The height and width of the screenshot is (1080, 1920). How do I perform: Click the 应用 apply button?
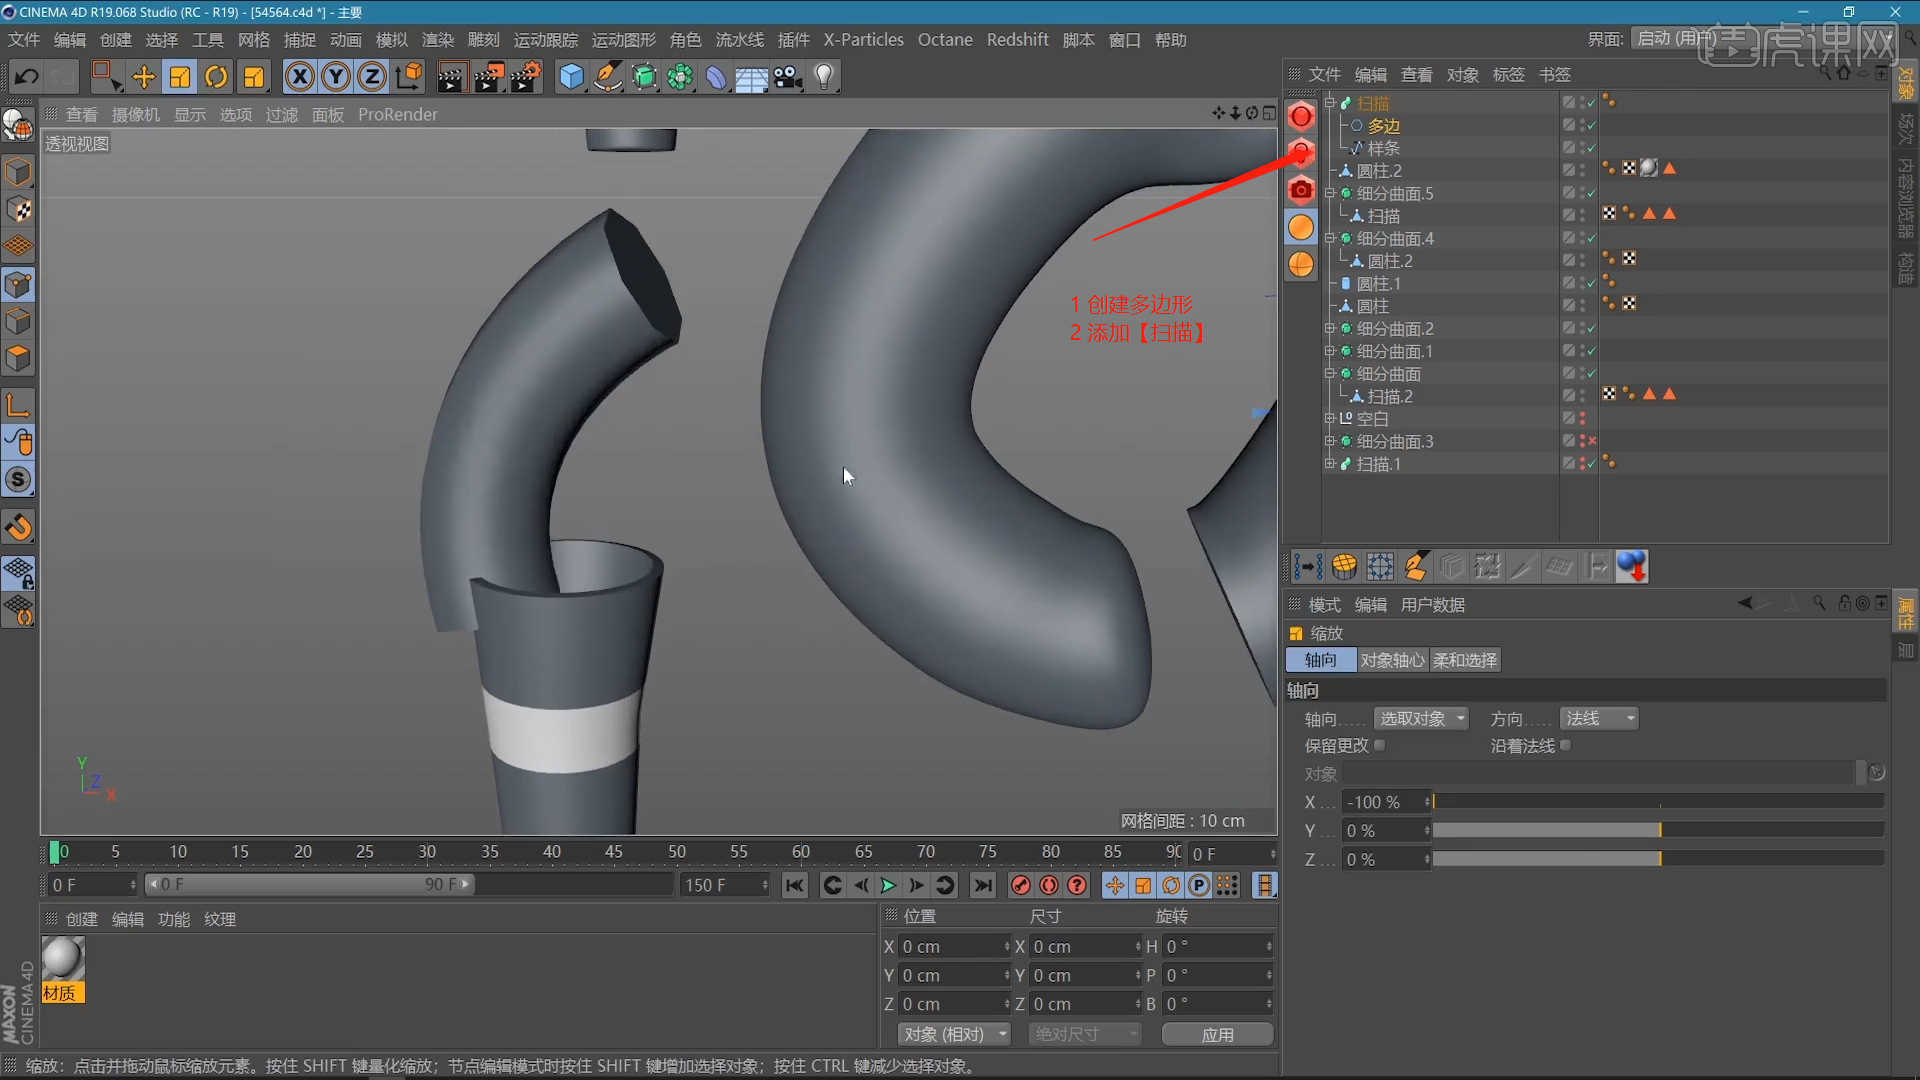1217,1034
